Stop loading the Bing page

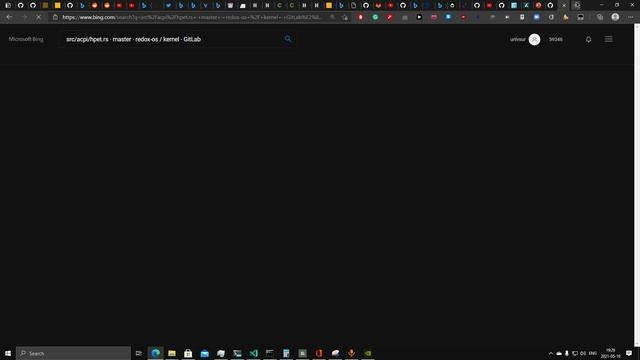pos(38,17)
